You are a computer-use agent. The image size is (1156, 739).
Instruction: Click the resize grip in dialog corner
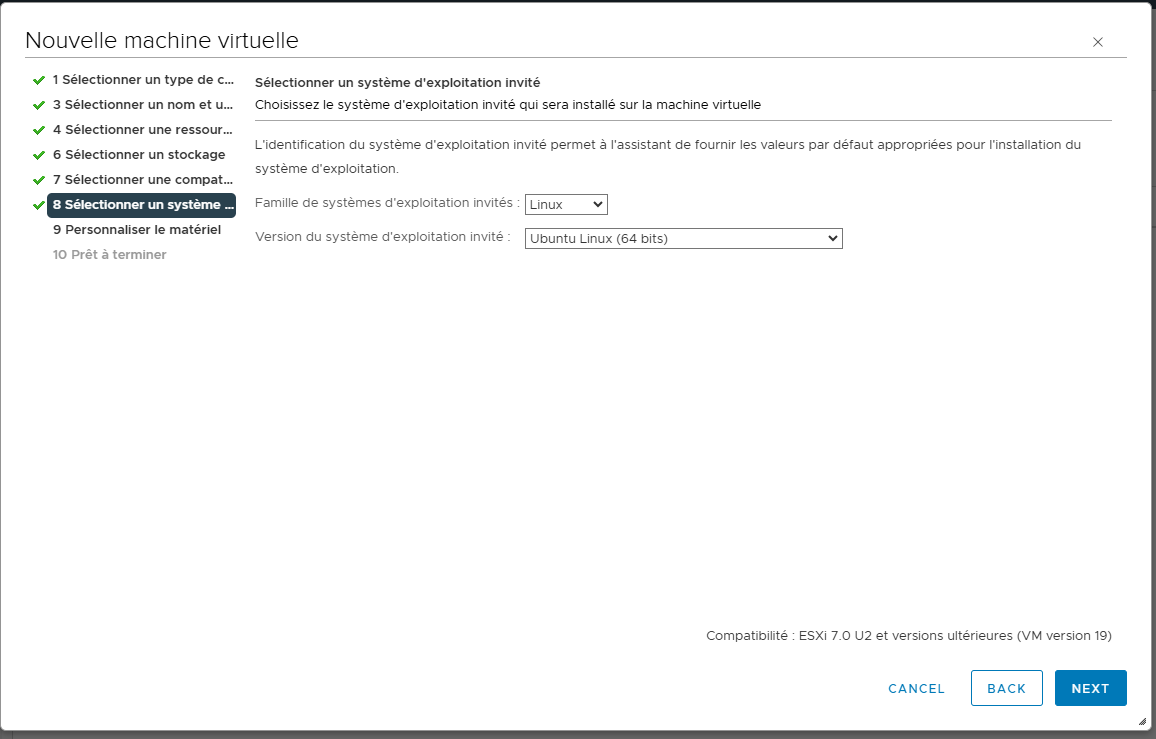point(1142,721)
